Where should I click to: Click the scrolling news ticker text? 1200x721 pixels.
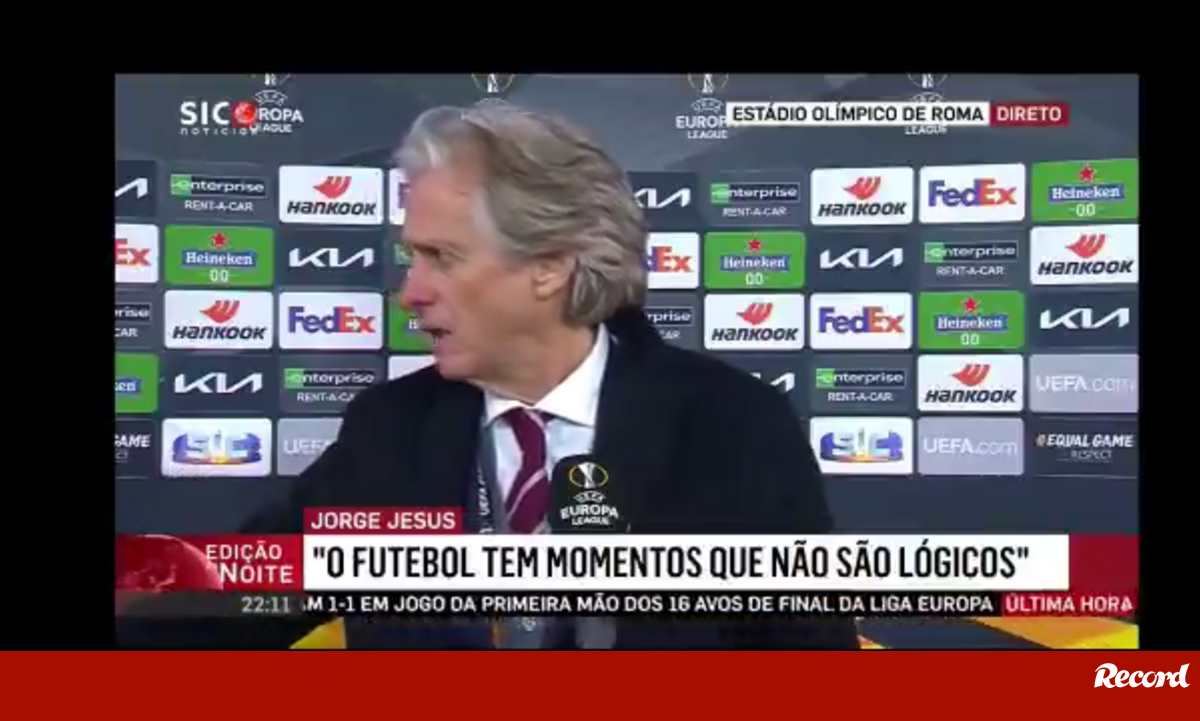pos(646,604)
